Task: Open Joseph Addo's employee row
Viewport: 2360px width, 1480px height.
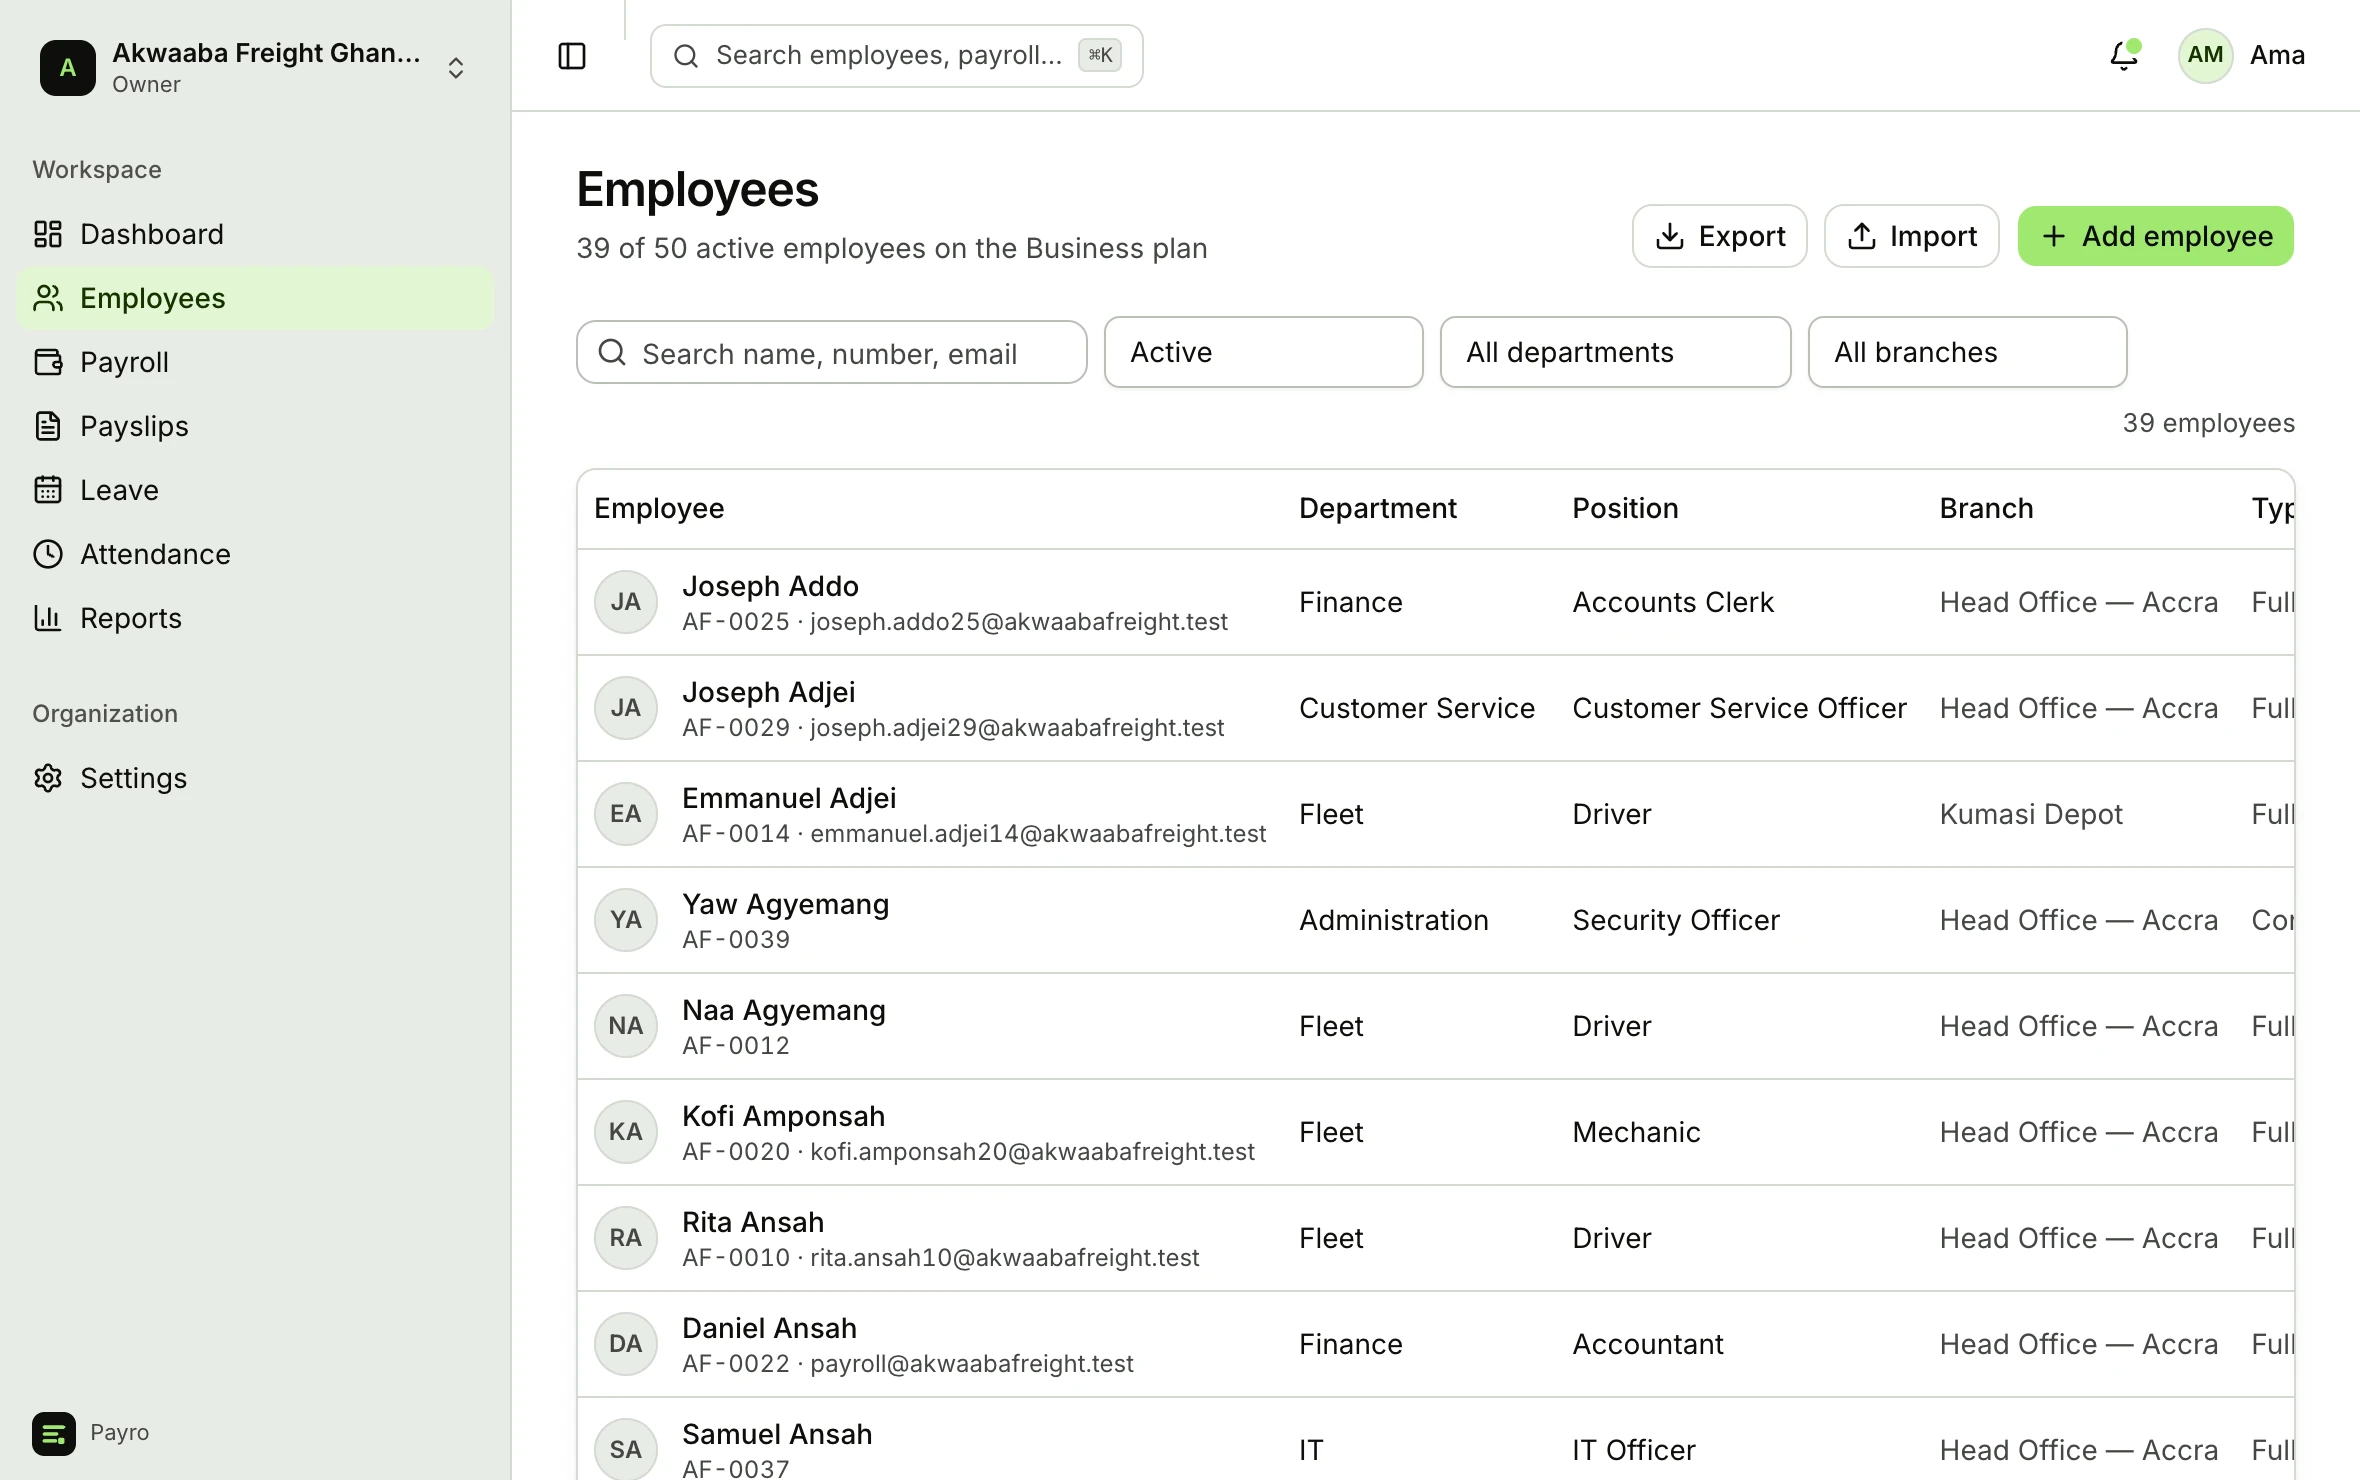Action: pos(1436,602)
